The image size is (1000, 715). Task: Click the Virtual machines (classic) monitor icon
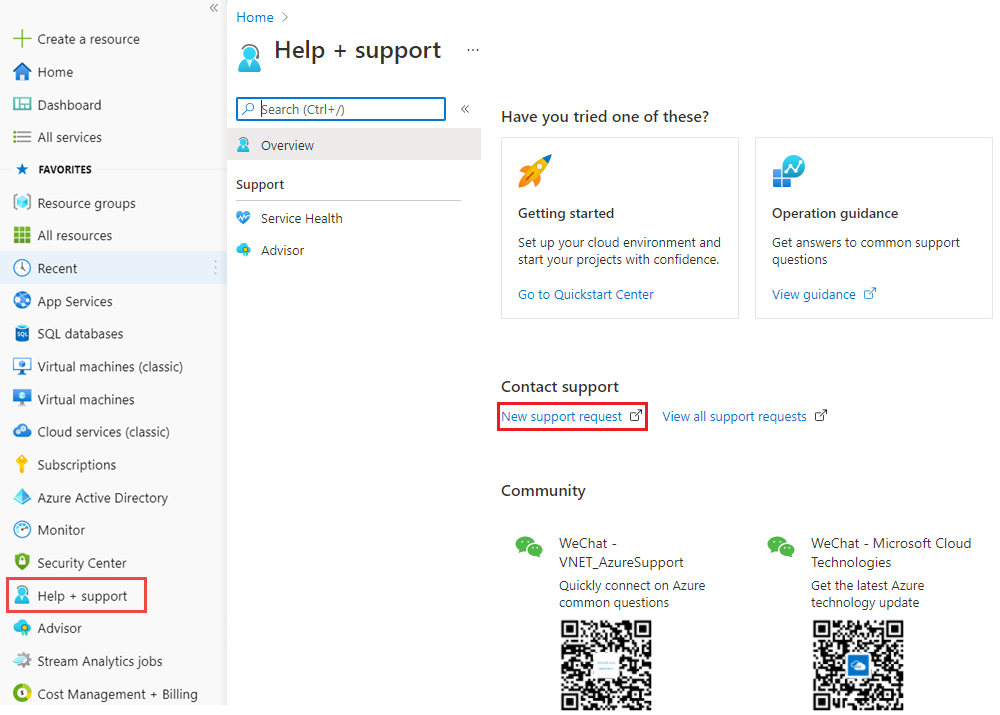(x=22, y=366)
